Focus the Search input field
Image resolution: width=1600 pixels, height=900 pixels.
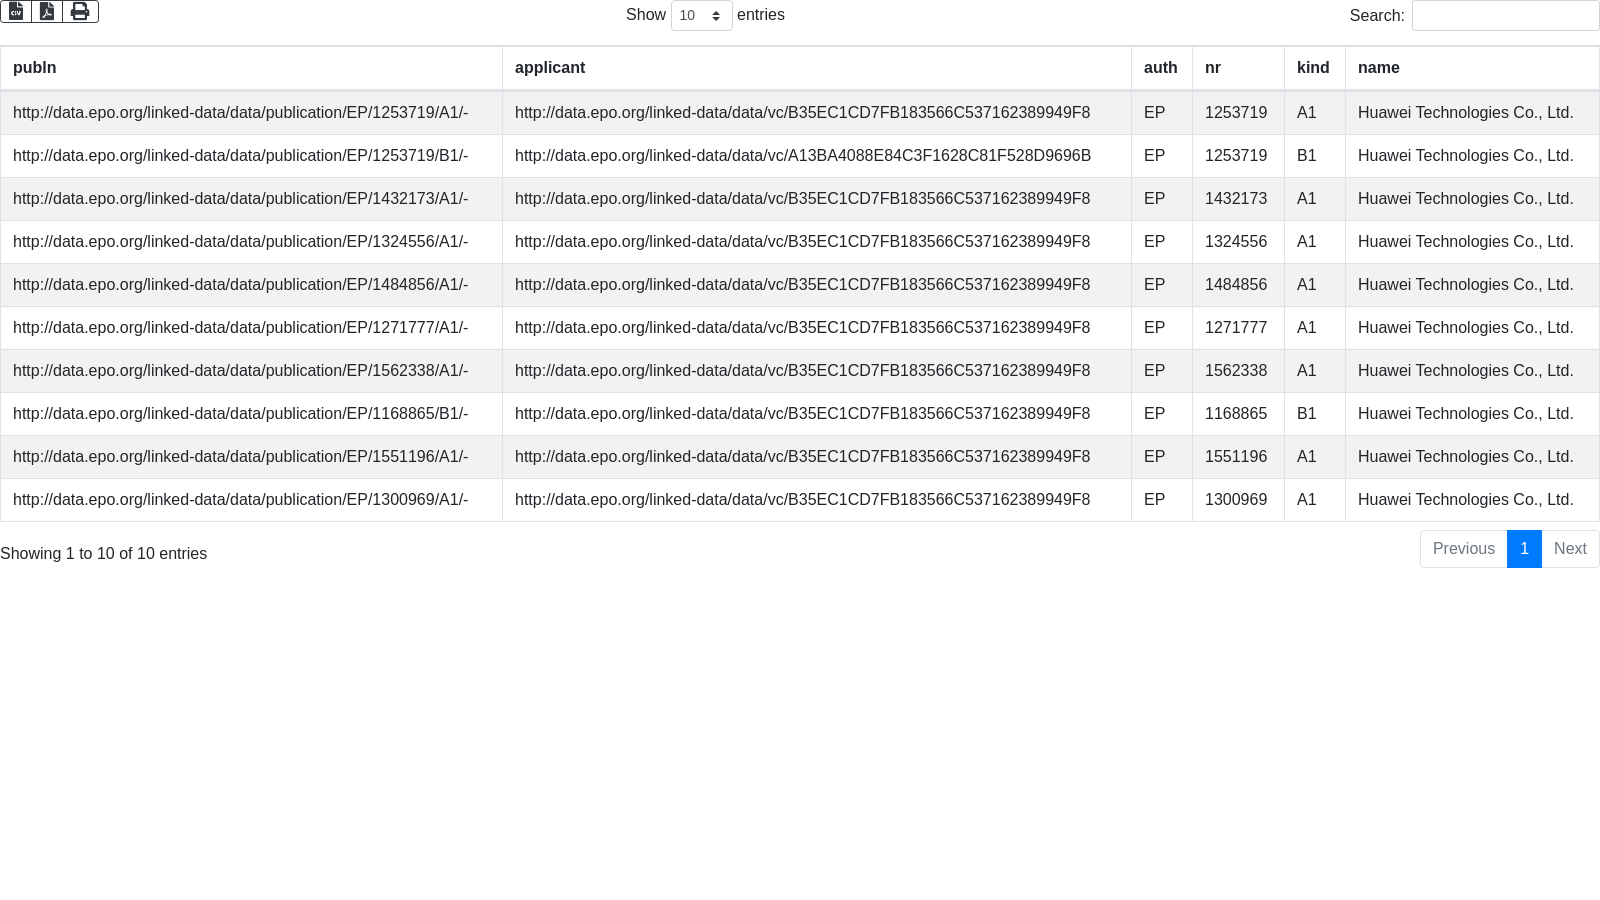coord(1505,15)
